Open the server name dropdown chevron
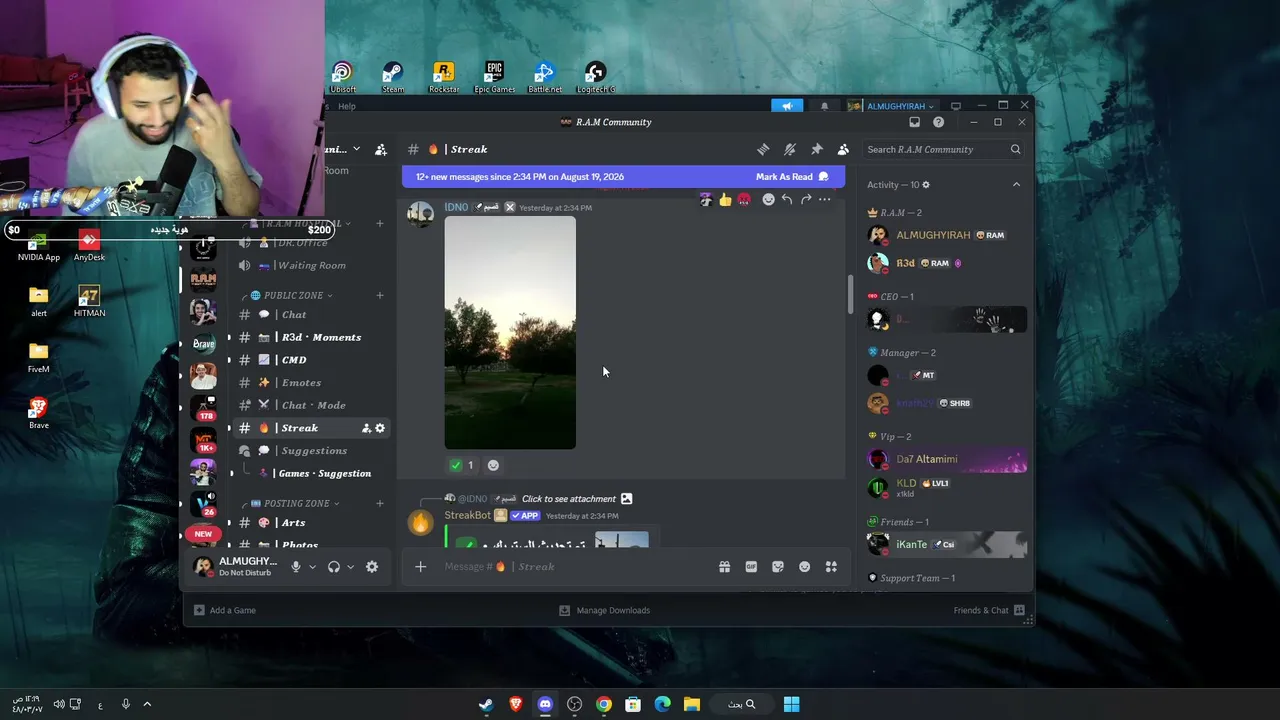Image resolution: width=1280 pixels, height=720 pixels. coord(356,149)
